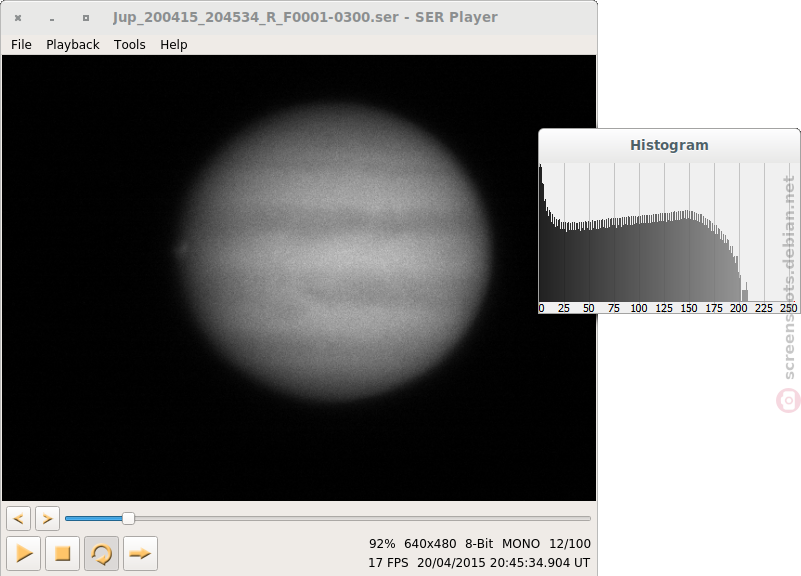The width and height of the screenshot is (801, 576).
Task: Click the 8-Bit depth readout
Action: tap(479, 544)
